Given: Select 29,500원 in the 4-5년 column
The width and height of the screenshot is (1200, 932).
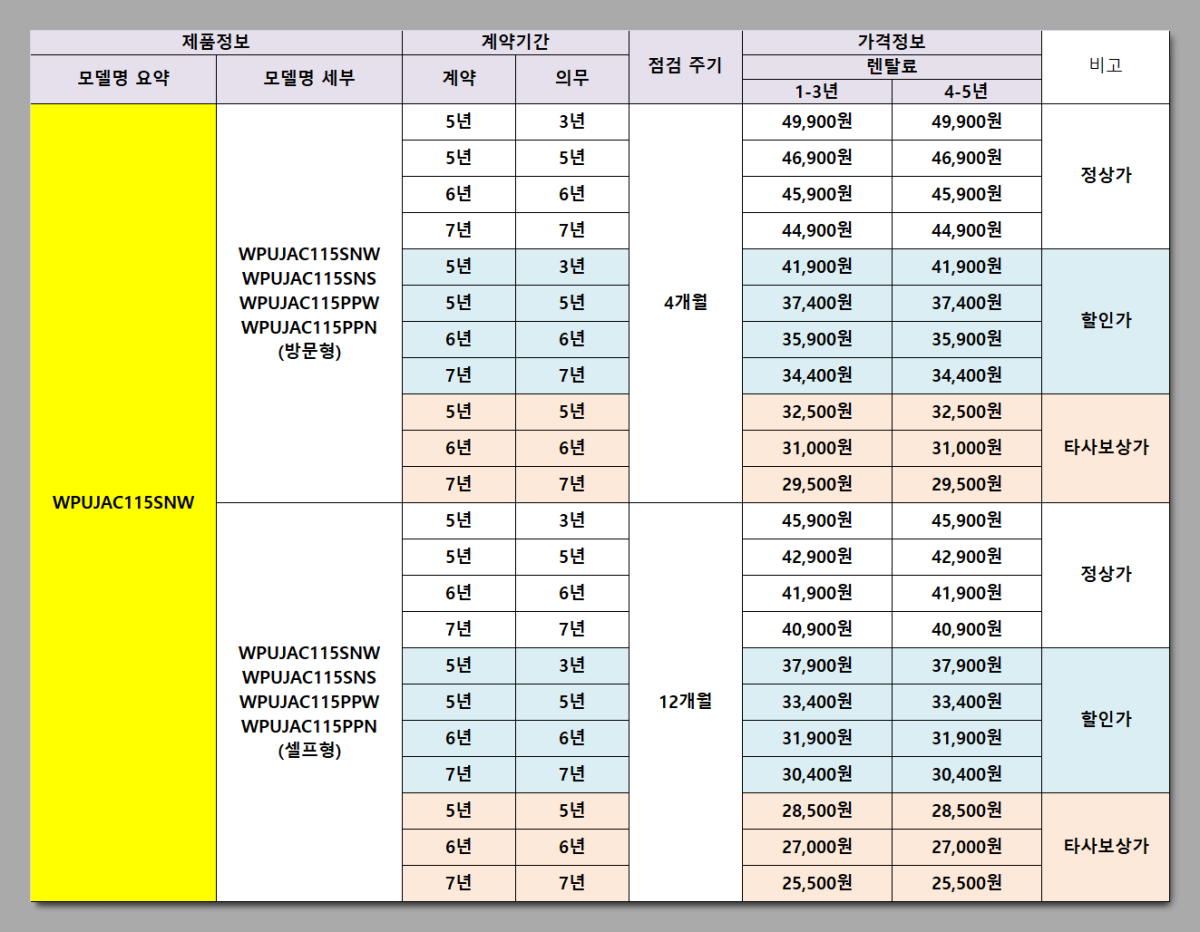Looking at the screenshot, I should click(966, 484).
